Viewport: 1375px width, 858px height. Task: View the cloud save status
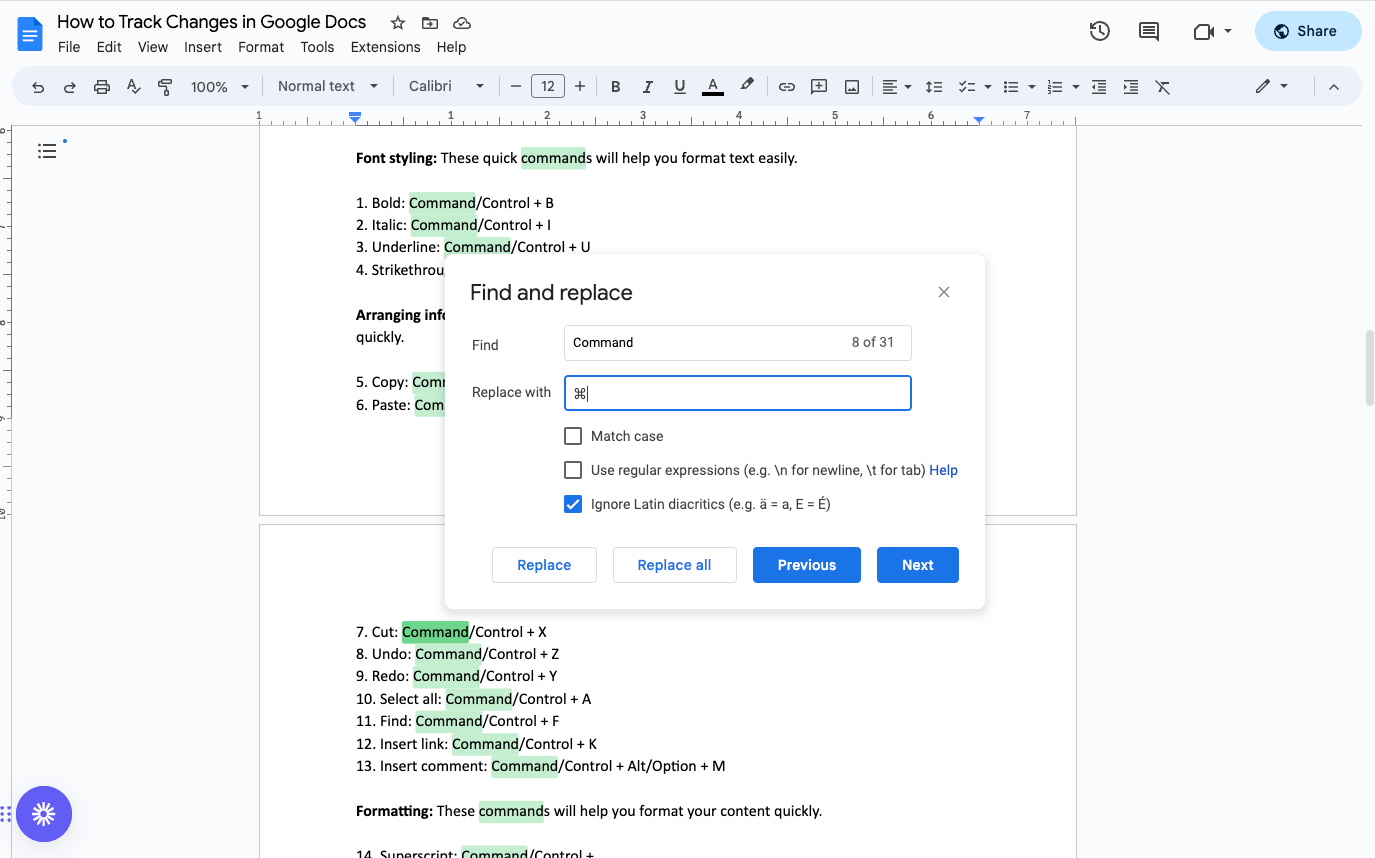[x=462, y=22]
